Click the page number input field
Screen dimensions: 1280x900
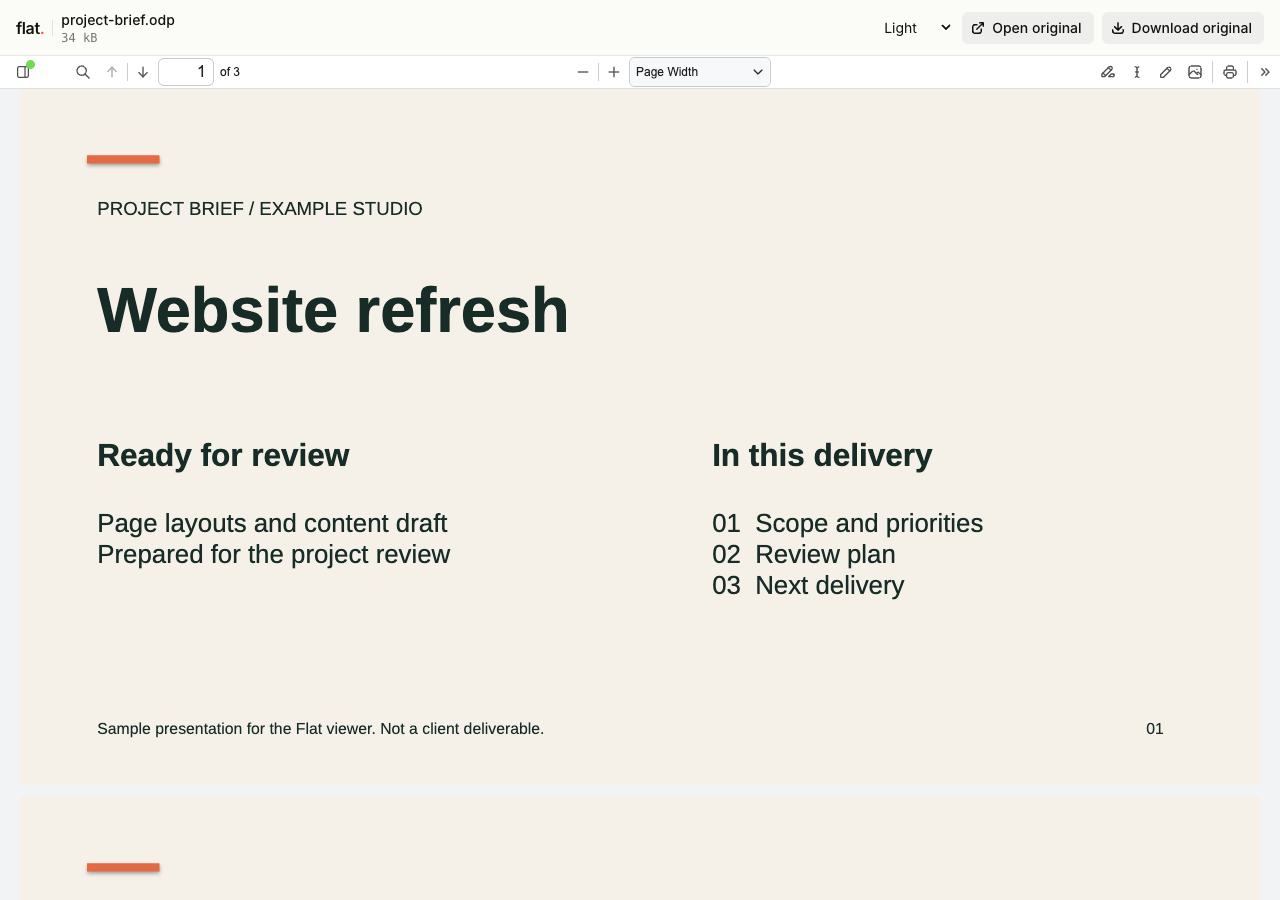tap(186, 72)
